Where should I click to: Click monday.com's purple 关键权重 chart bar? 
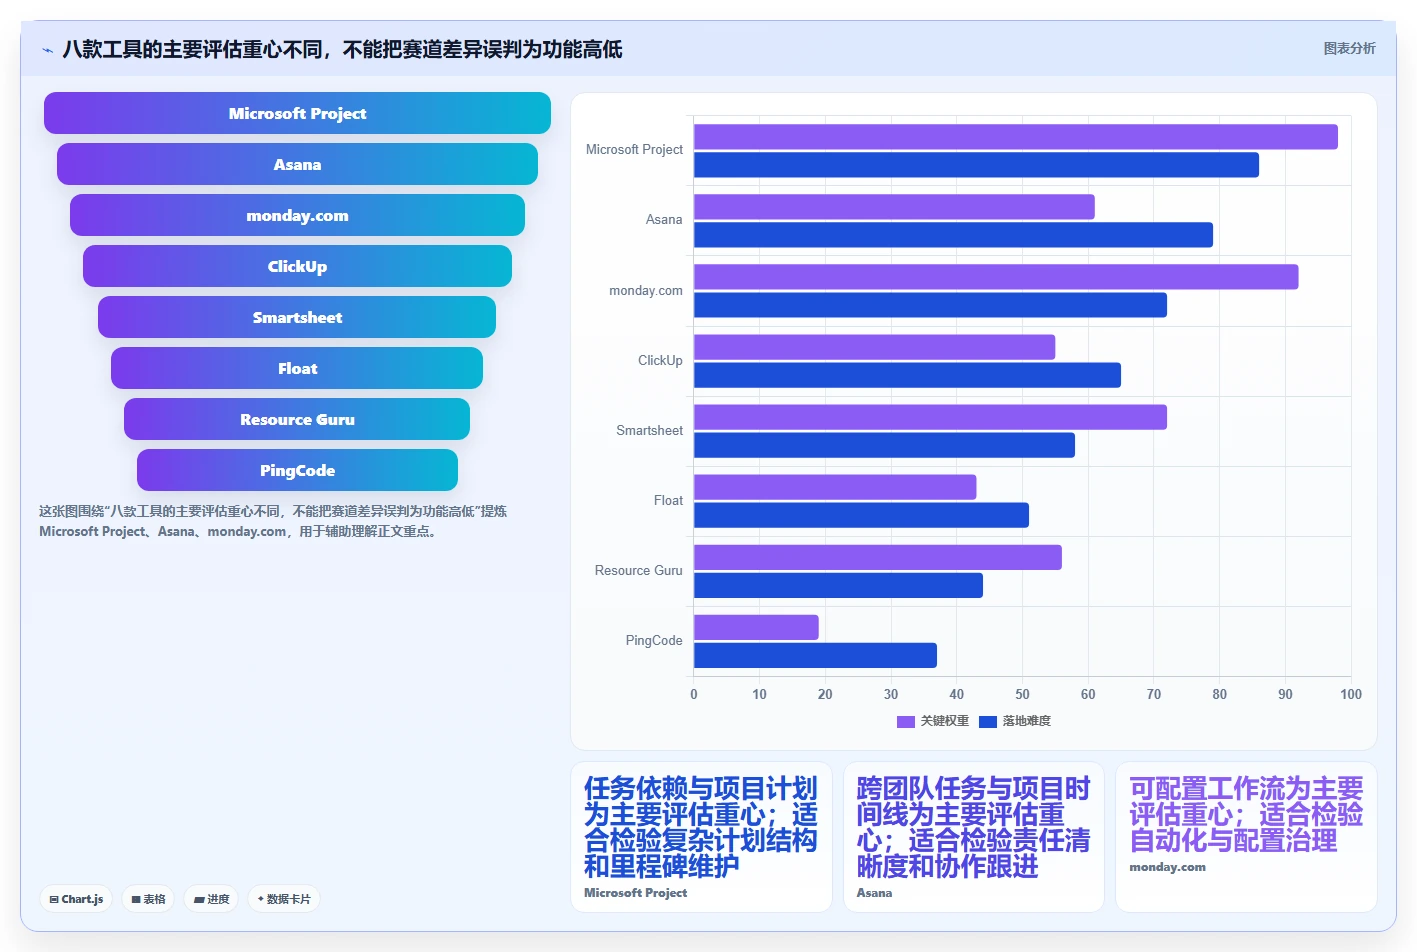pos(996,277)
